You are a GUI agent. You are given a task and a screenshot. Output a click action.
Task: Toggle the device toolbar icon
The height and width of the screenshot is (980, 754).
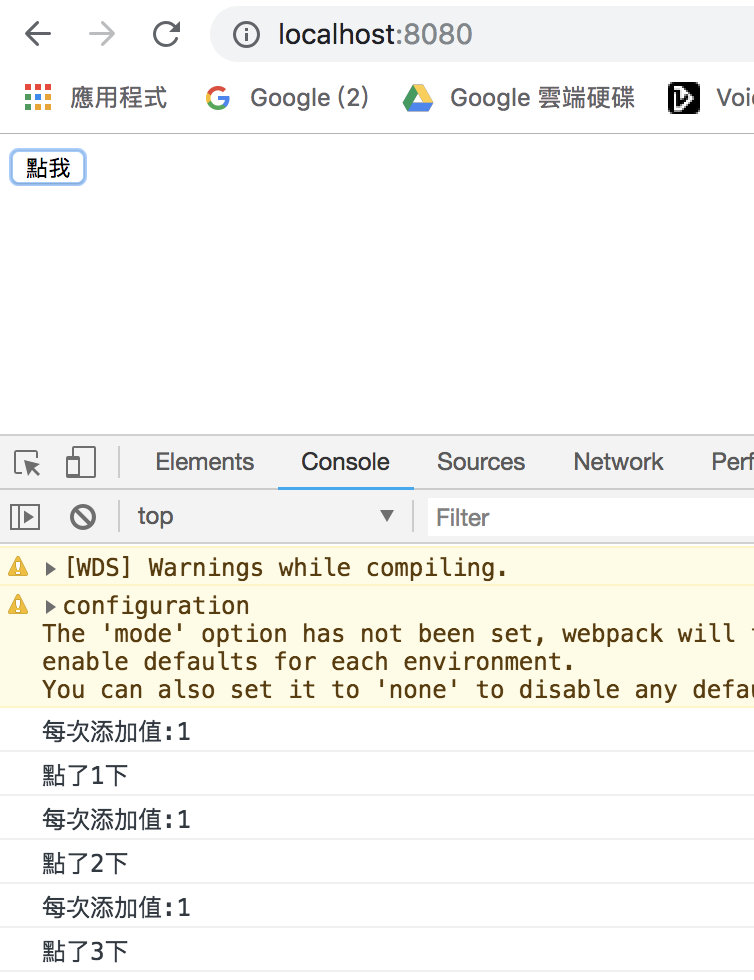[x=81, y=462]
